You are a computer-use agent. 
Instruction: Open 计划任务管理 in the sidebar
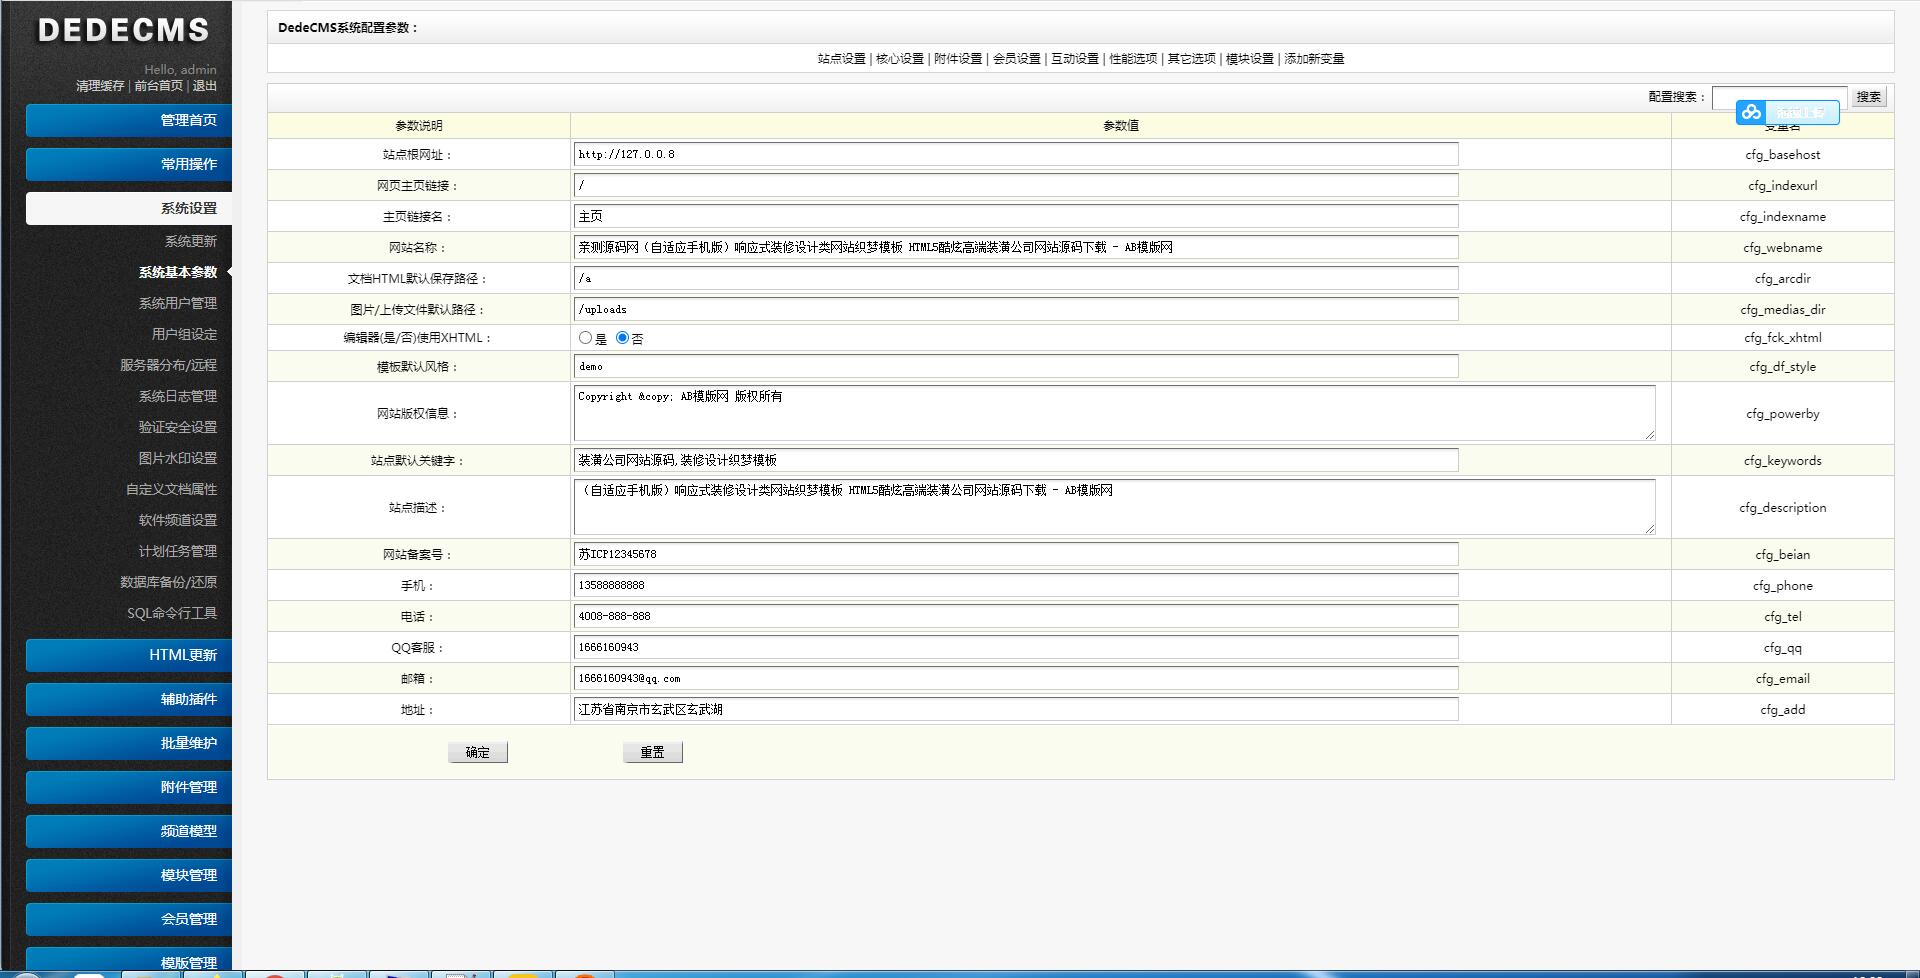tap(178, 551)
